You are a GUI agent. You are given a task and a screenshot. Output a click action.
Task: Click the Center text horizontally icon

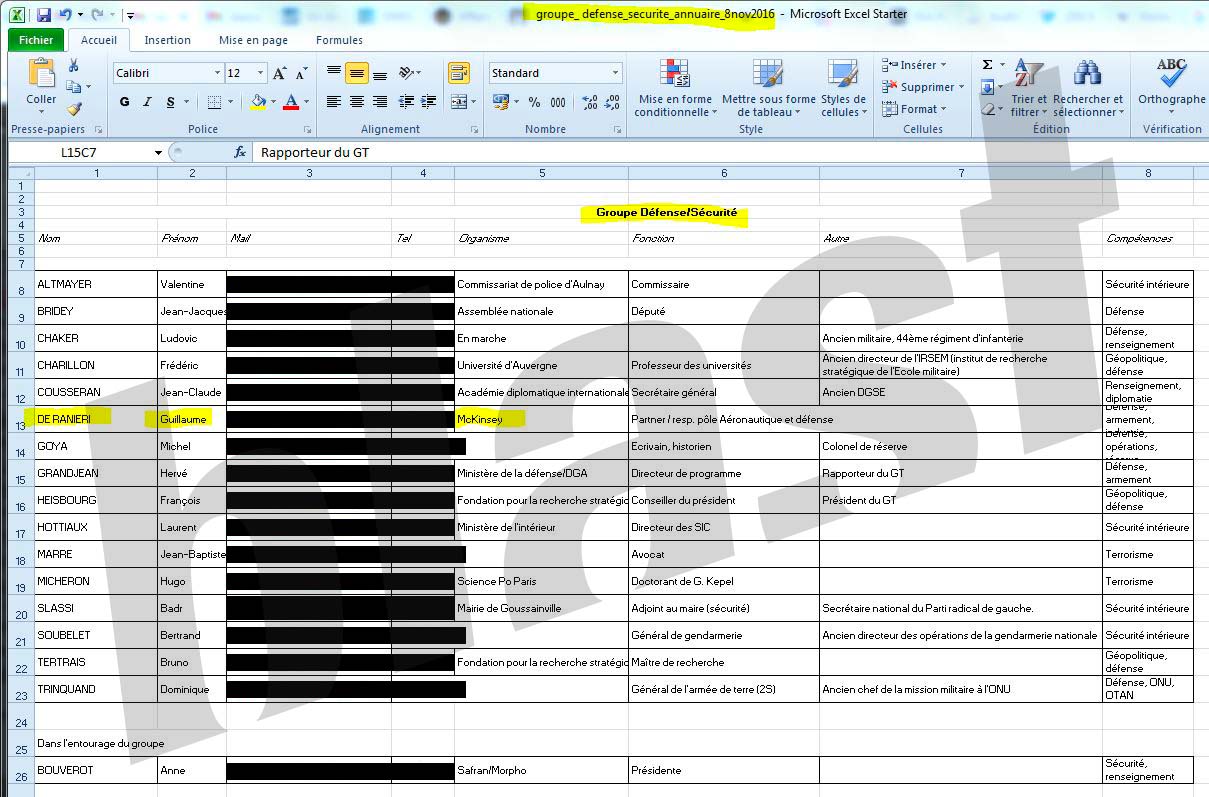[x=357, y=102]
